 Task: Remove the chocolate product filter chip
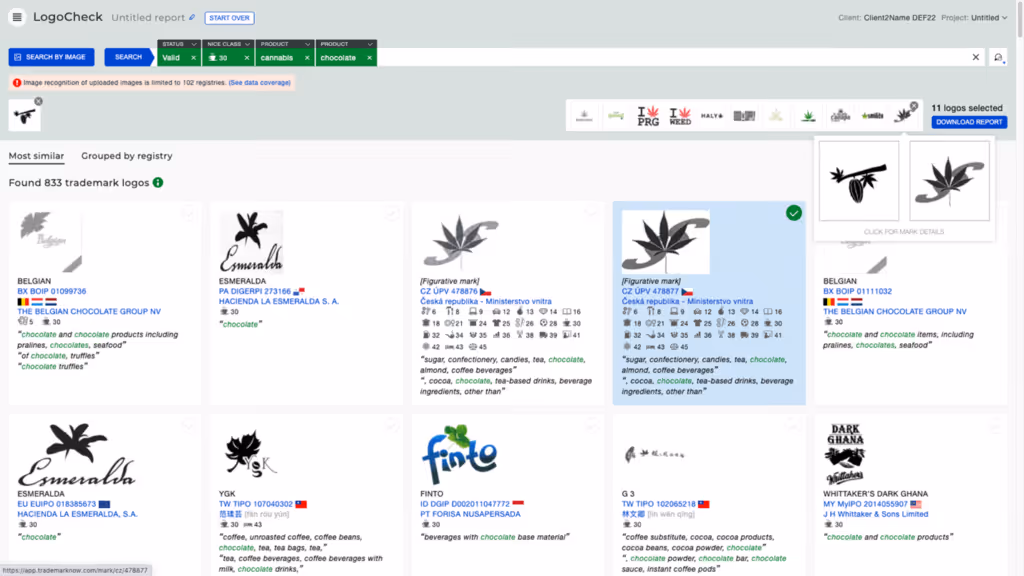click(369, 57)
